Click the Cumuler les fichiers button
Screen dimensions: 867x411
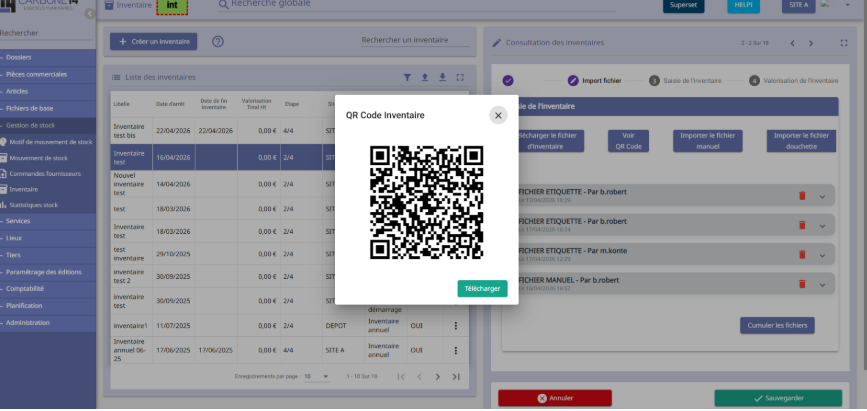click(x=777, y=325)
